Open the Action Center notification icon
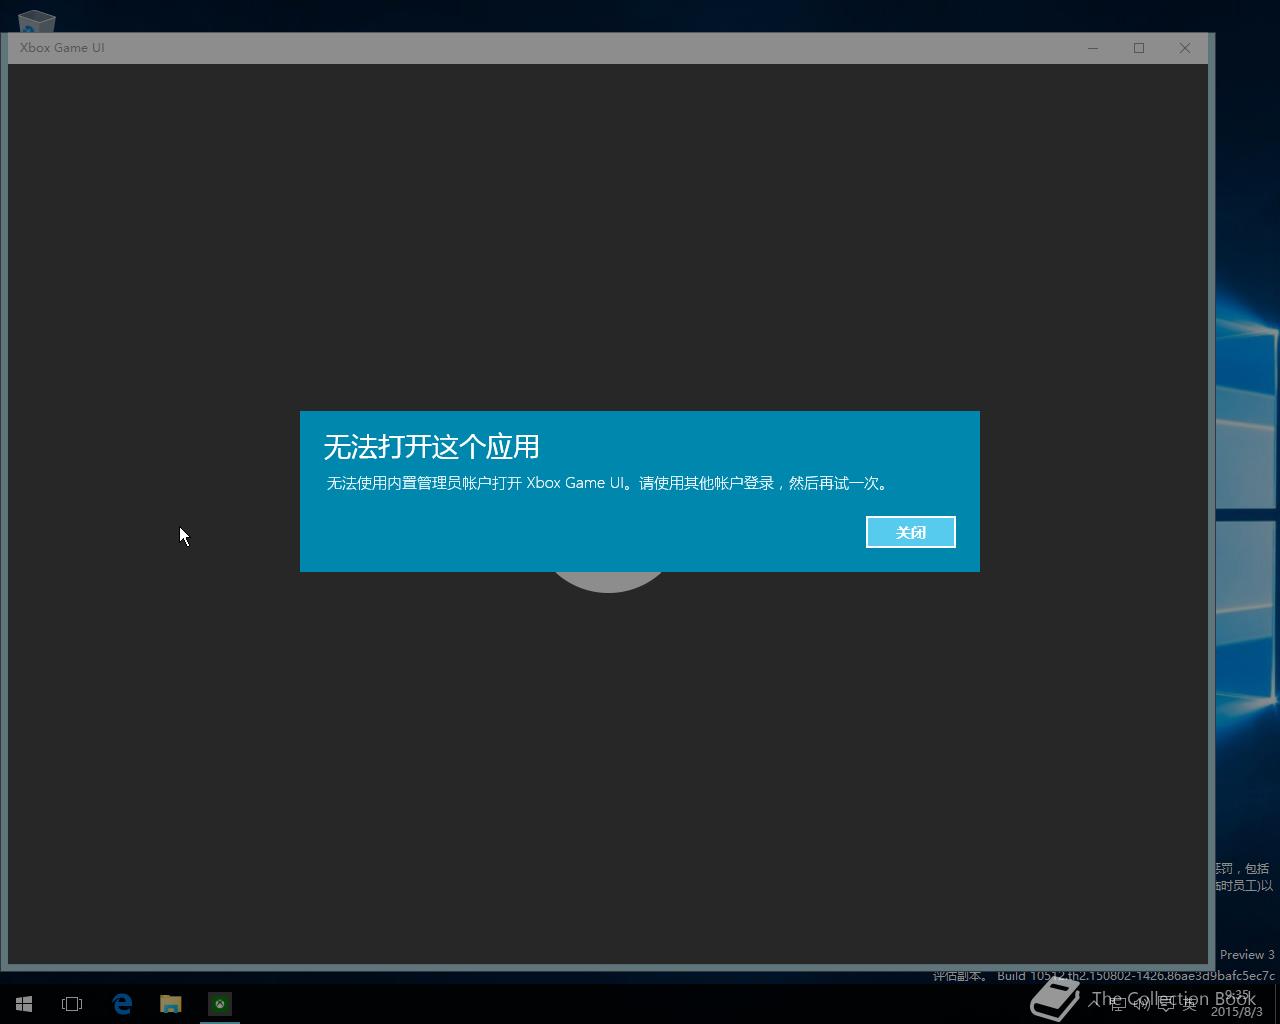Screen dimensions: 1280x1024 click(1166, 1003)
